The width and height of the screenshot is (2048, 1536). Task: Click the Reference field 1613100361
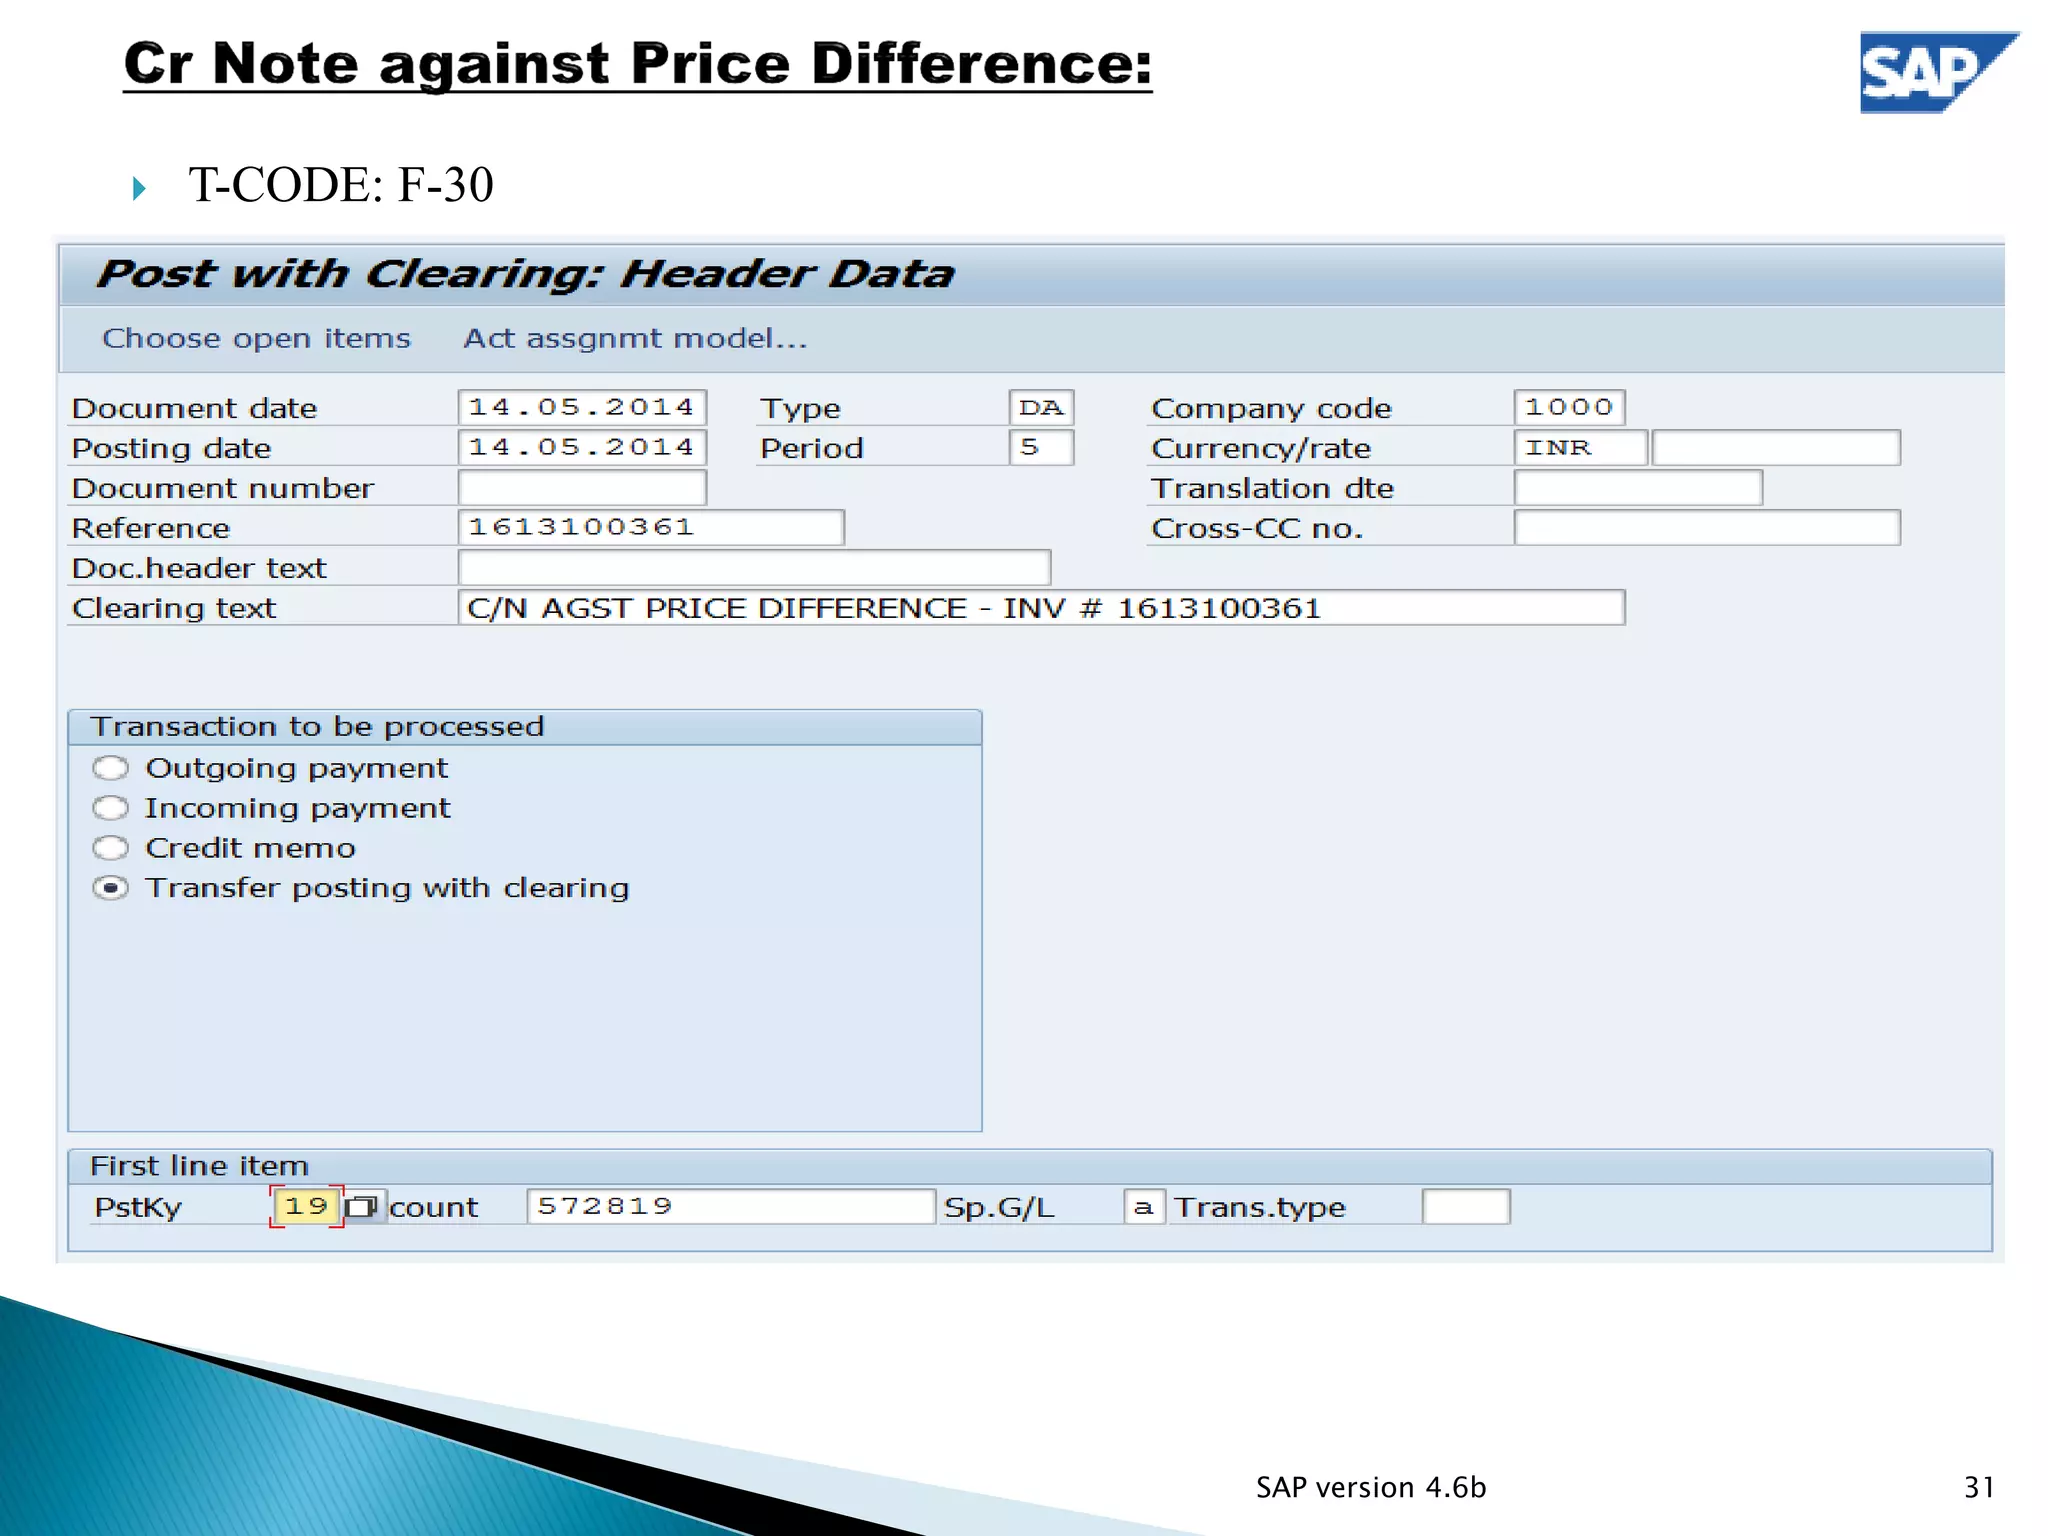[x=651, y=528]
